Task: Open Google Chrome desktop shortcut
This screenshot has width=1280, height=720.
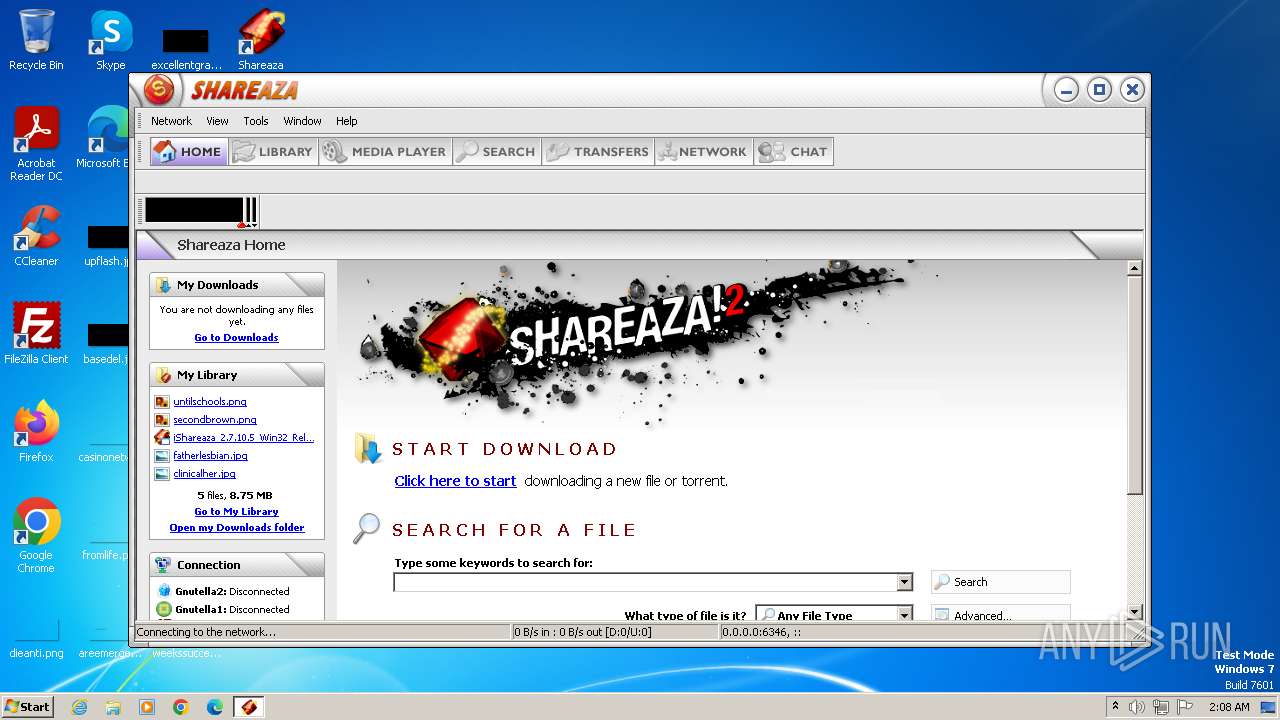Action: click(36, 535)
